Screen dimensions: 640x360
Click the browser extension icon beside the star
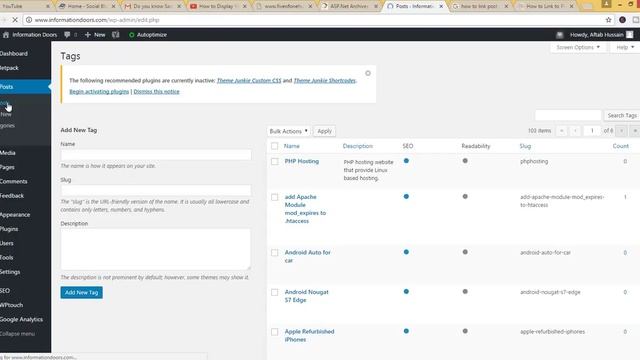(622, 20)
